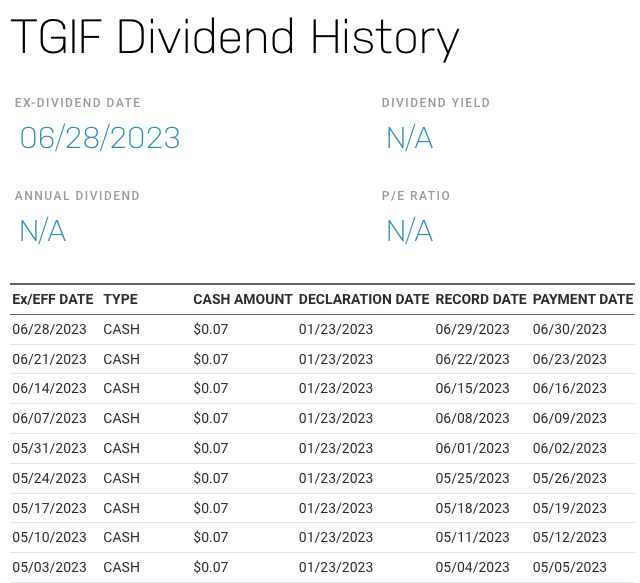Sort by the Cash Amount column header
The width and height of the screenshot is (640, 583).
pos(242,299)
